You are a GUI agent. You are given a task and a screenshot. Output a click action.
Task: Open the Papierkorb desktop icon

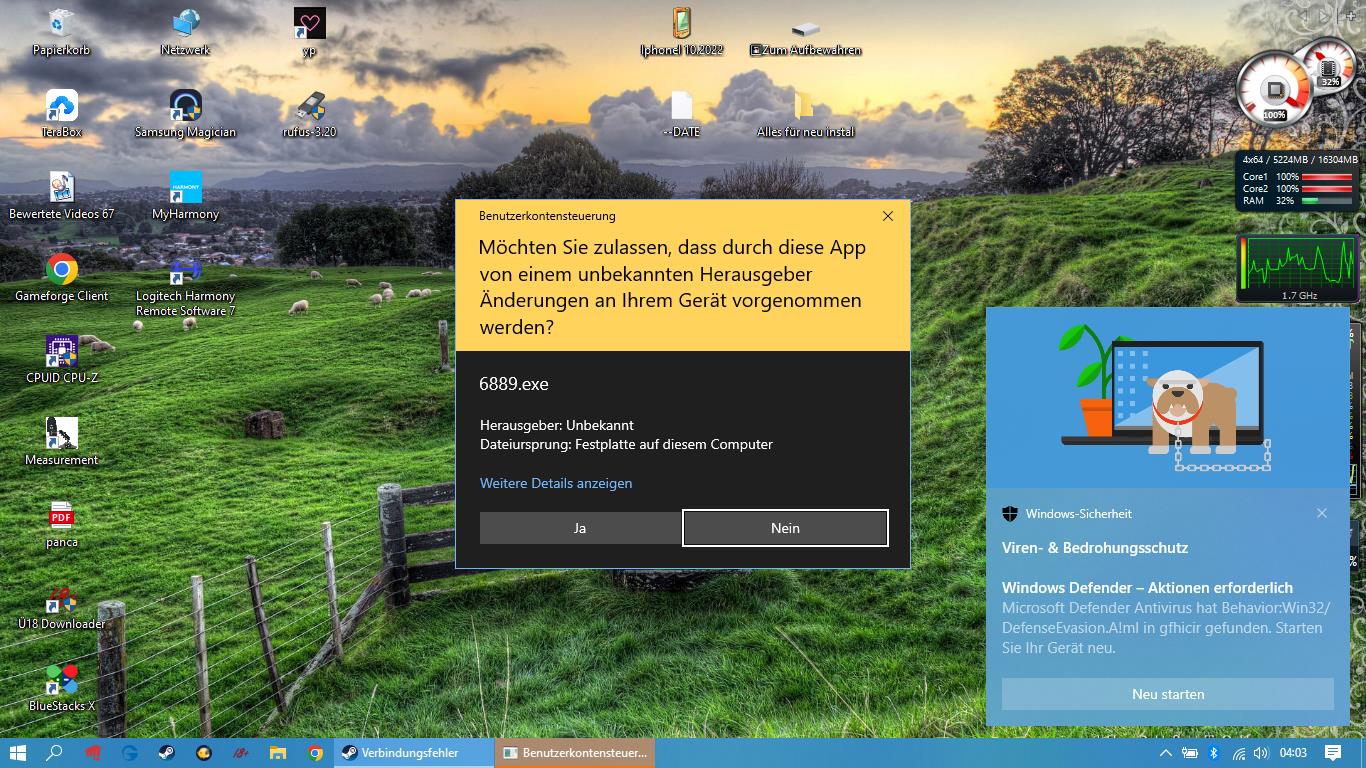pyautogui.click(x=61, y=24)
